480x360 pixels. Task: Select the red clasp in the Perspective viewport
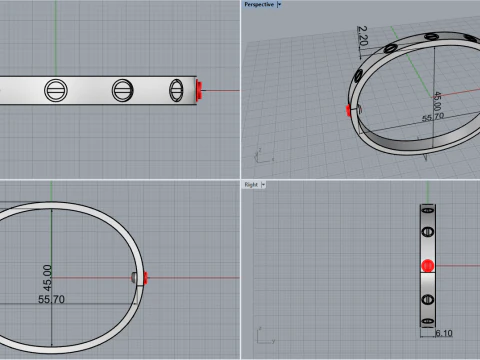349,110
